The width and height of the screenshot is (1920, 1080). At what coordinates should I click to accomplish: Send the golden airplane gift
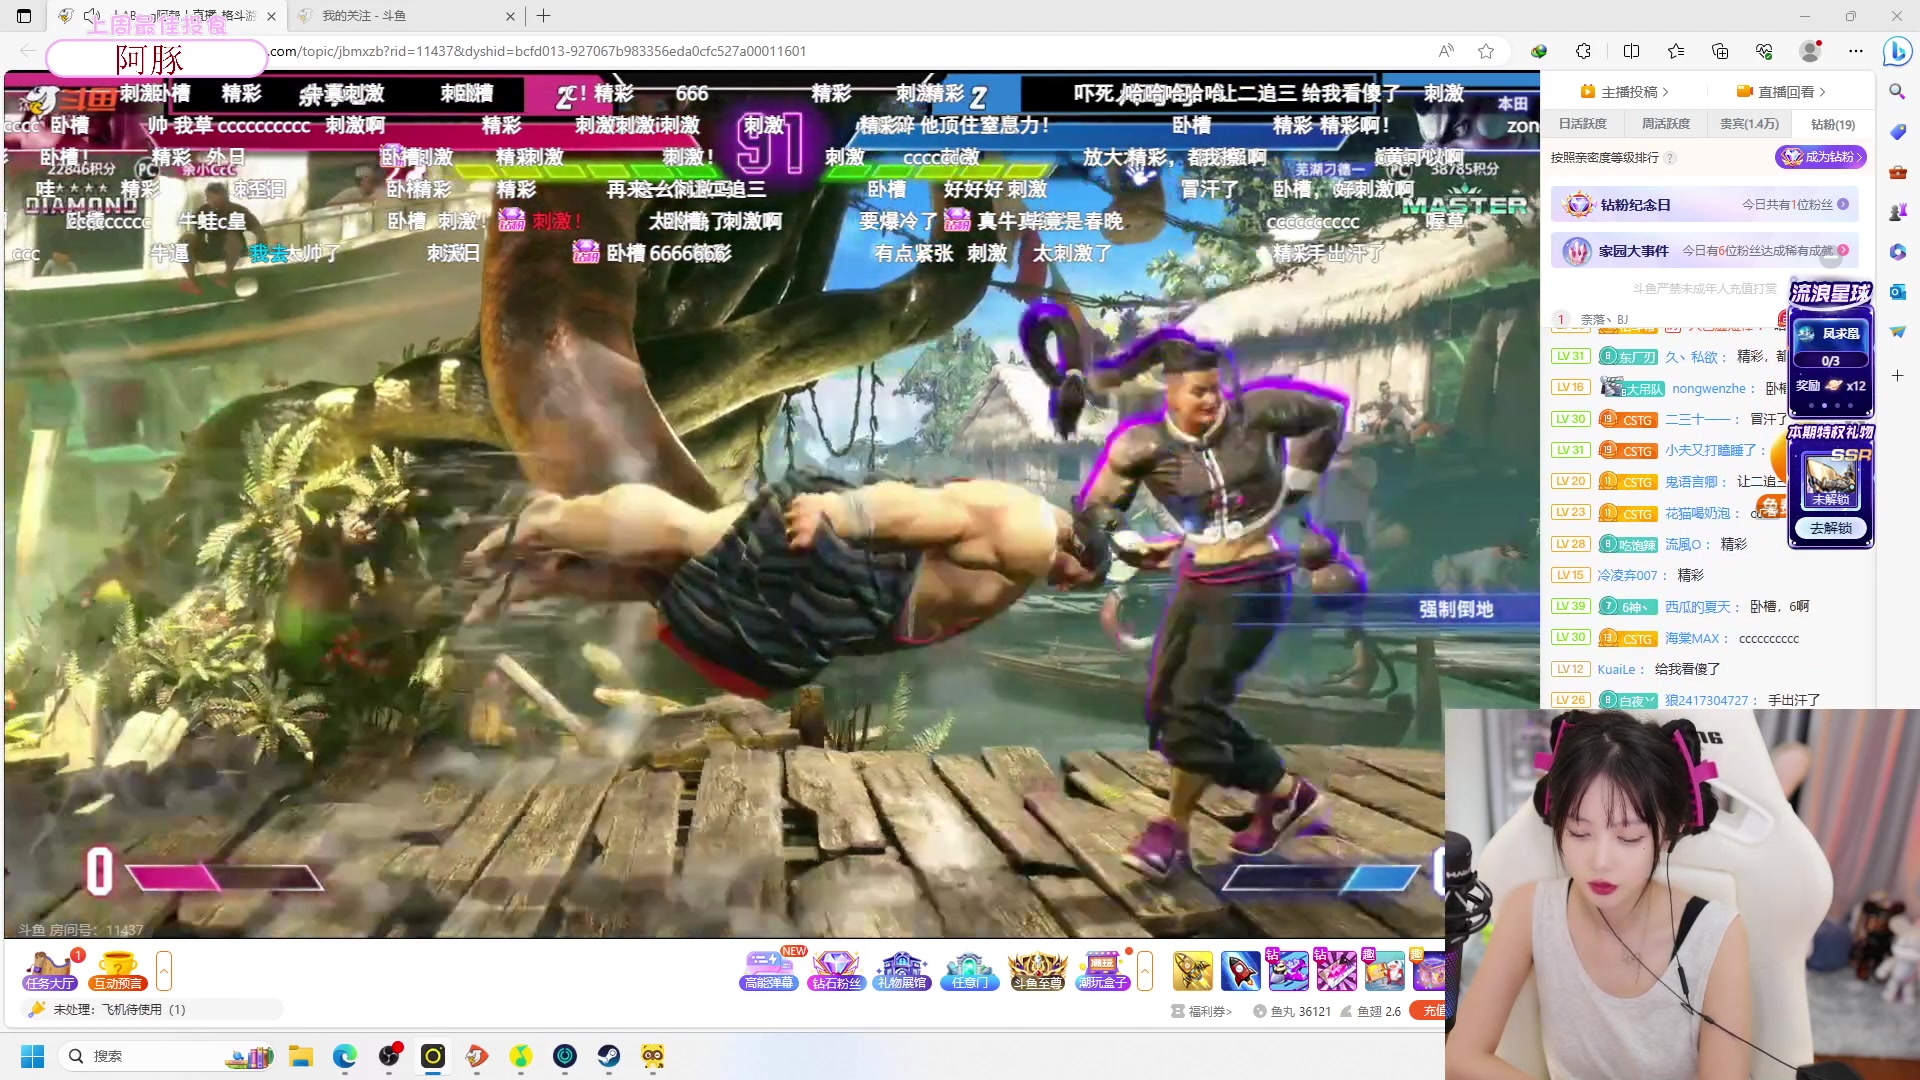tap(1192, 970)
